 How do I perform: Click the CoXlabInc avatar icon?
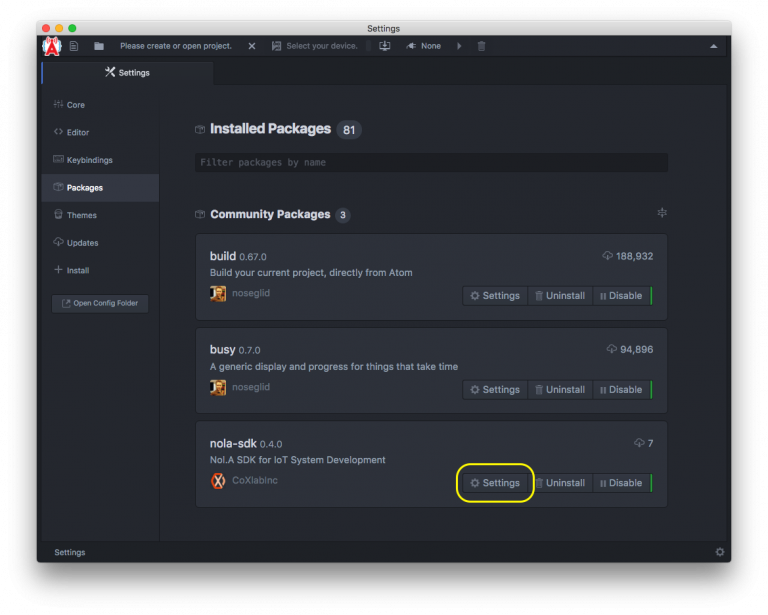[218, 481]
